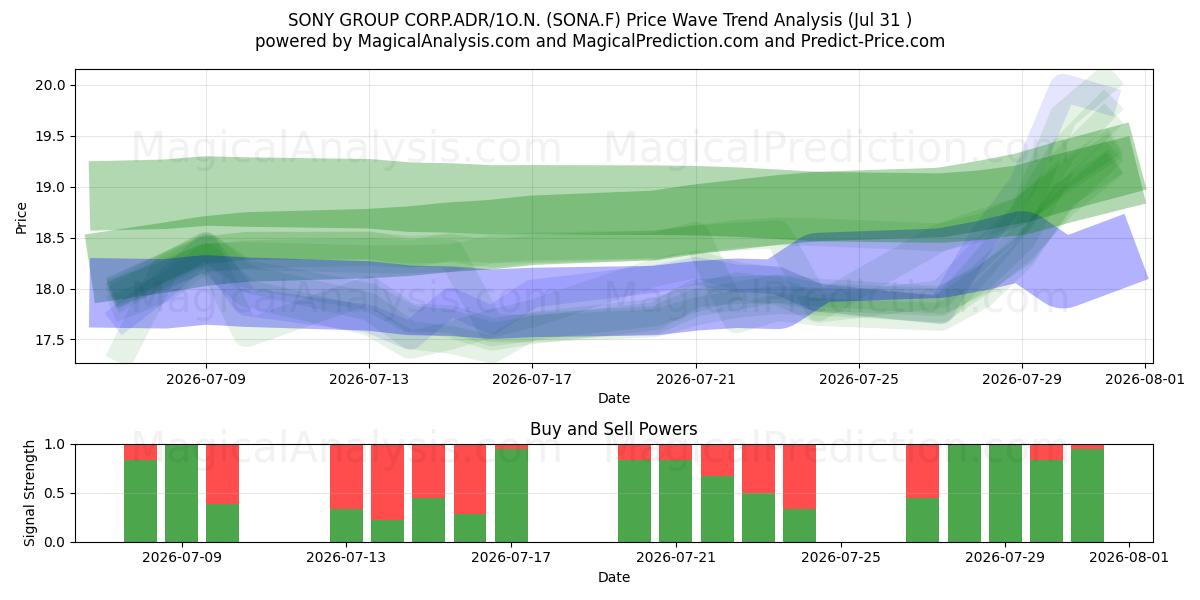Image resolution: width=1200 pixels, height=600 pixels.
Task: Click the 20.0 price axis tick
Action: [51, 85]
